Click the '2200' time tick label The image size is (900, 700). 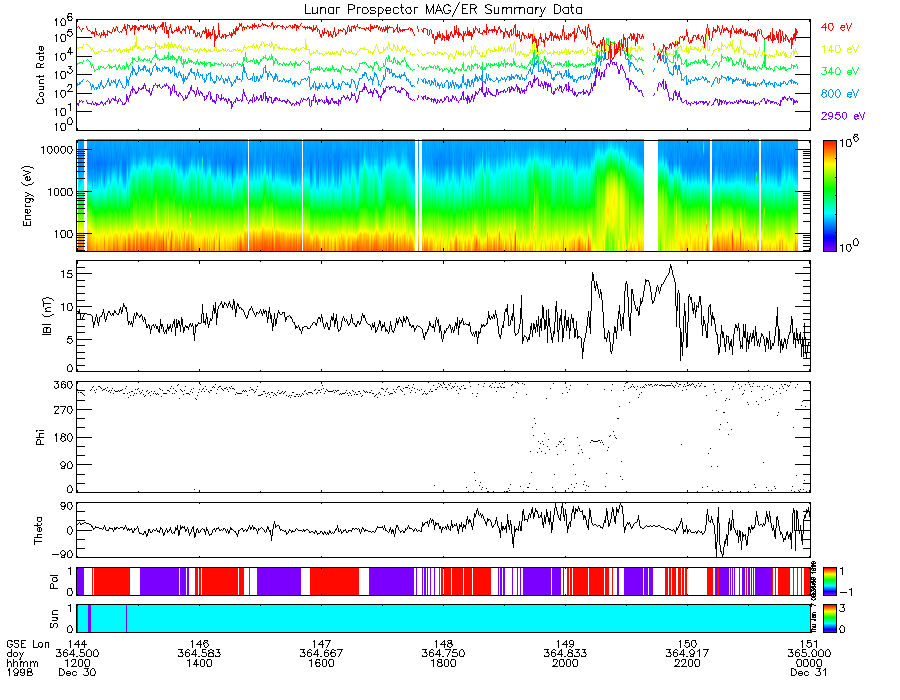[x=687, y=663]
